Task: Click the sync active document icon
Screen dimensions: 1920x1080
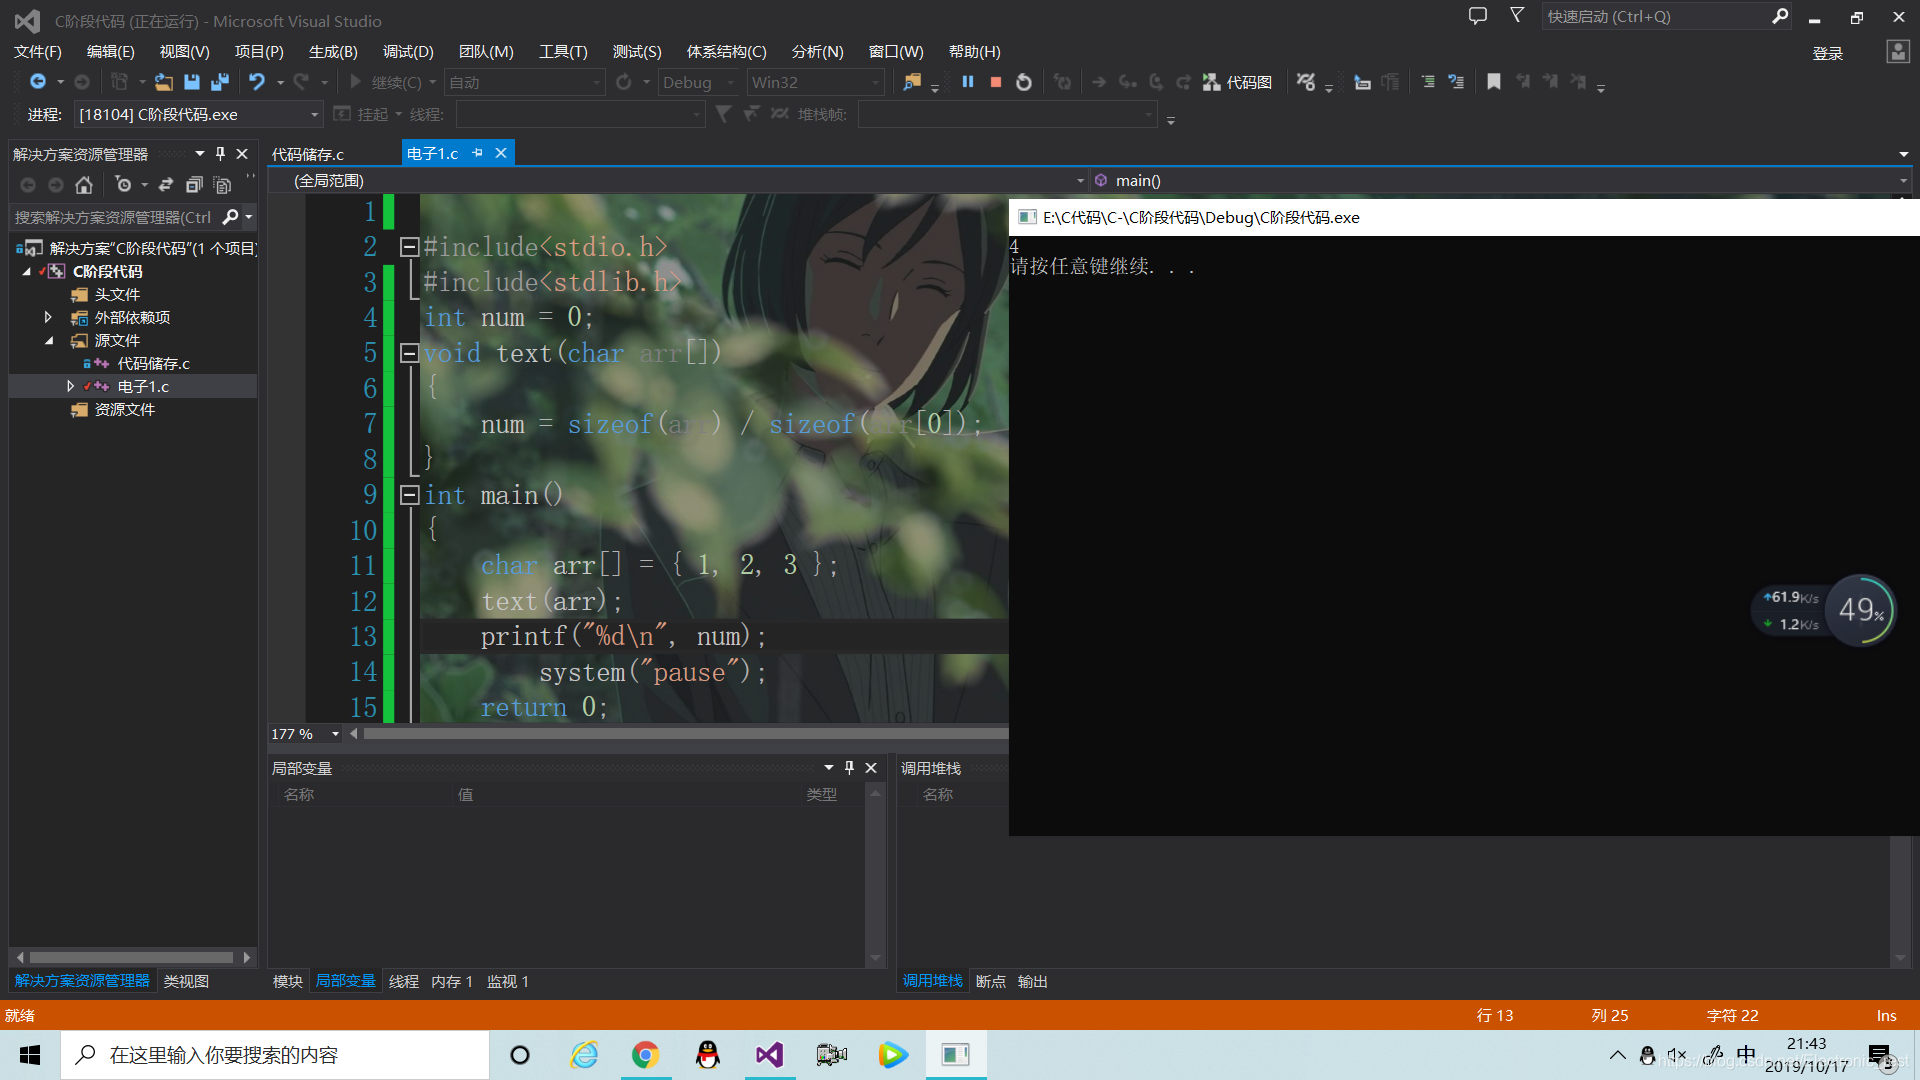Action: point(166,185)
